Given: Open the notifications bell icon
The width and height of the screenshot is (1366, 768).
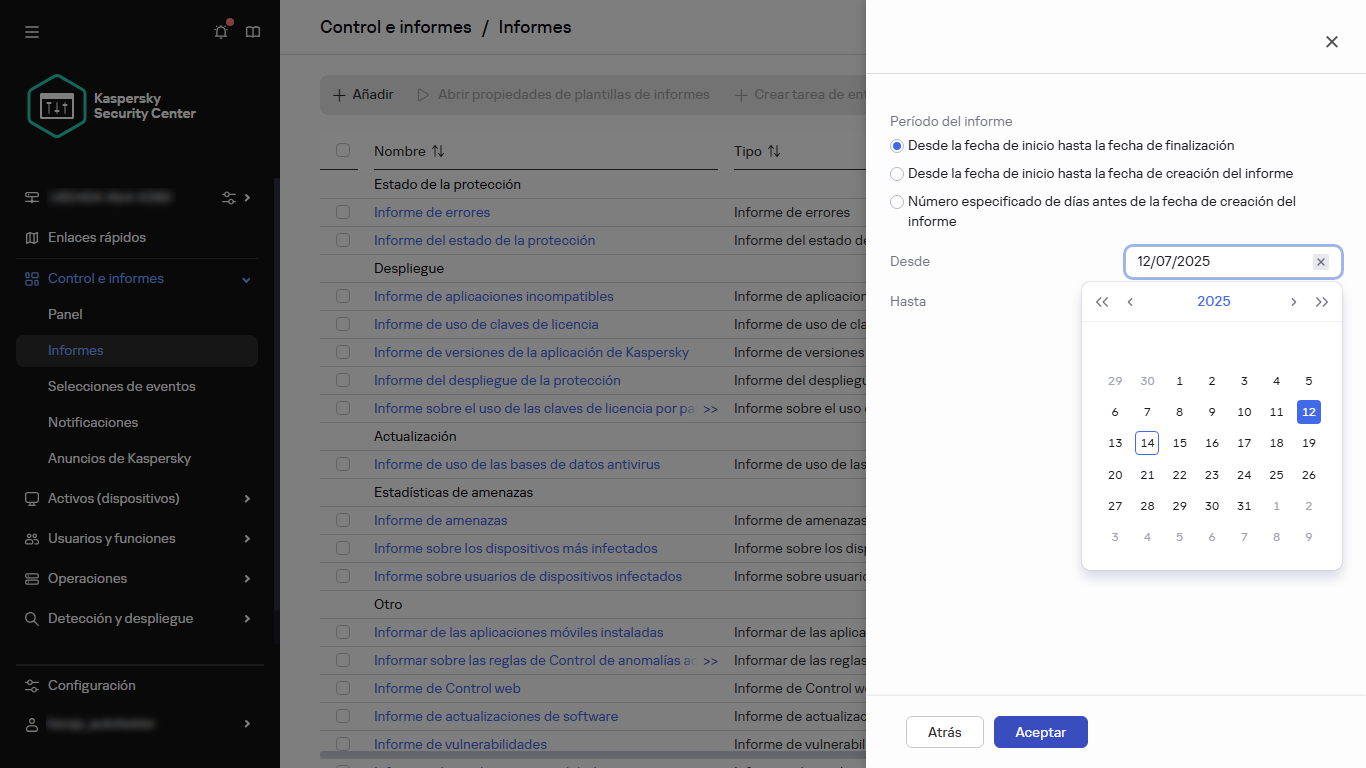Looking at the screenshot, I should [221, 32].
